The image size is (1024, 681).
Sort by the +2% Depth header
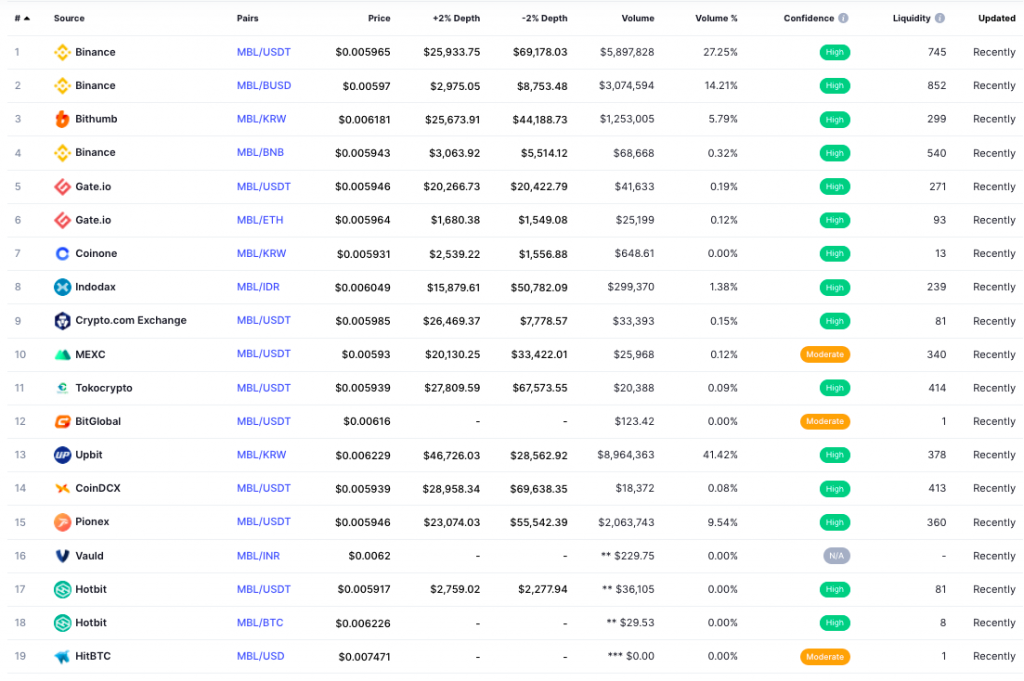[x=456, y=18]
